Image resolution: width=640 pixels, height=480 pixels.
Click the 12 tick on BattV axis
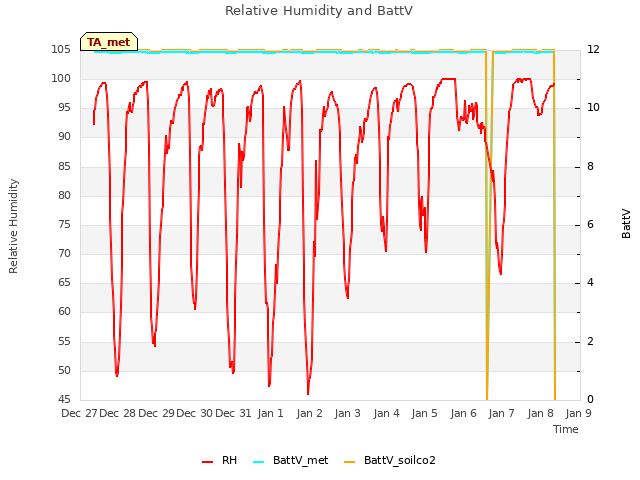pyautogui.click(x=593, y=50)
